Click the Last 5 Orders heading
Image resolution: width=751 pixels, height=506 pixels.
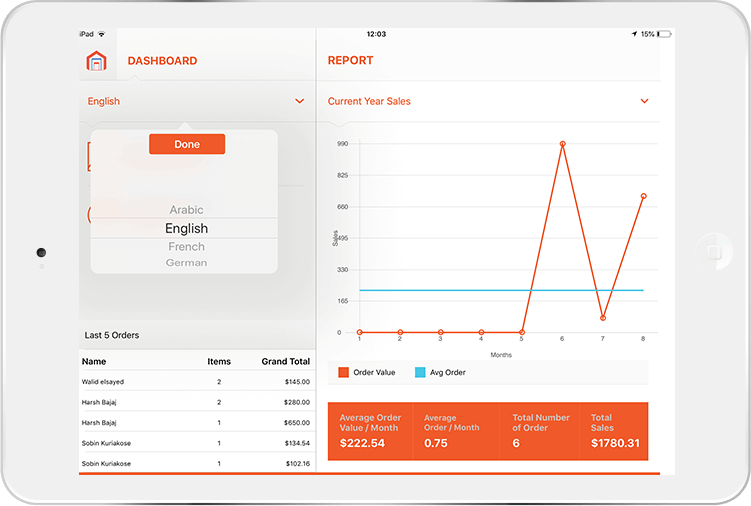tap(112, 335)
